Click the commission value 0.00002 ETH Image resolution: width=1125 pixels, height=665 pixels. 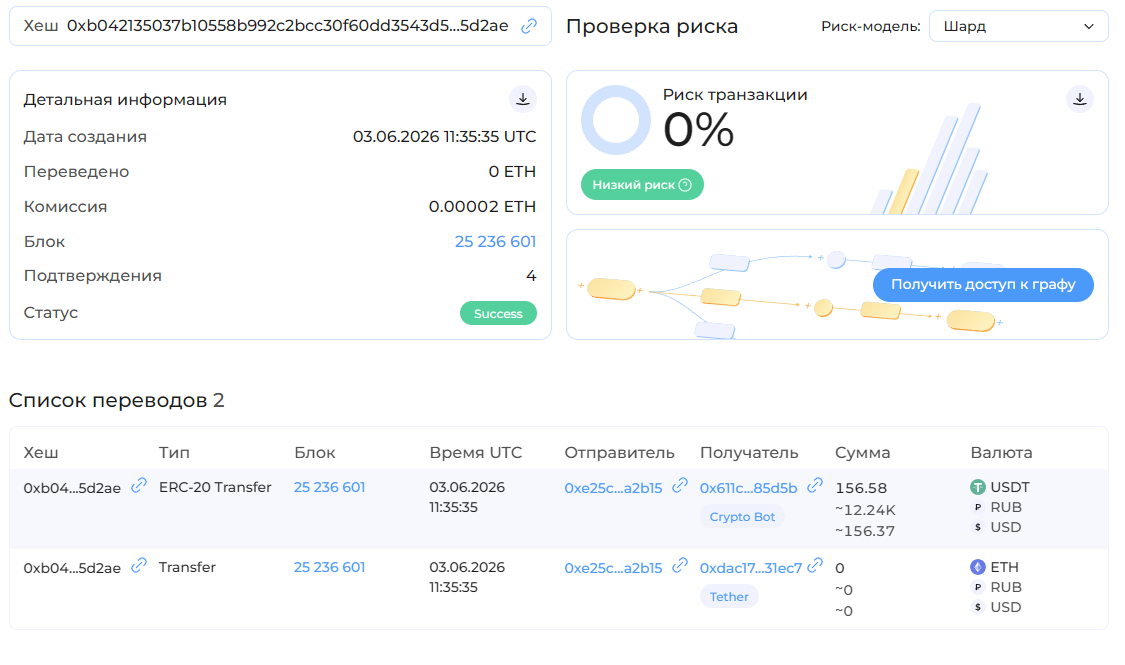point(482,207)
